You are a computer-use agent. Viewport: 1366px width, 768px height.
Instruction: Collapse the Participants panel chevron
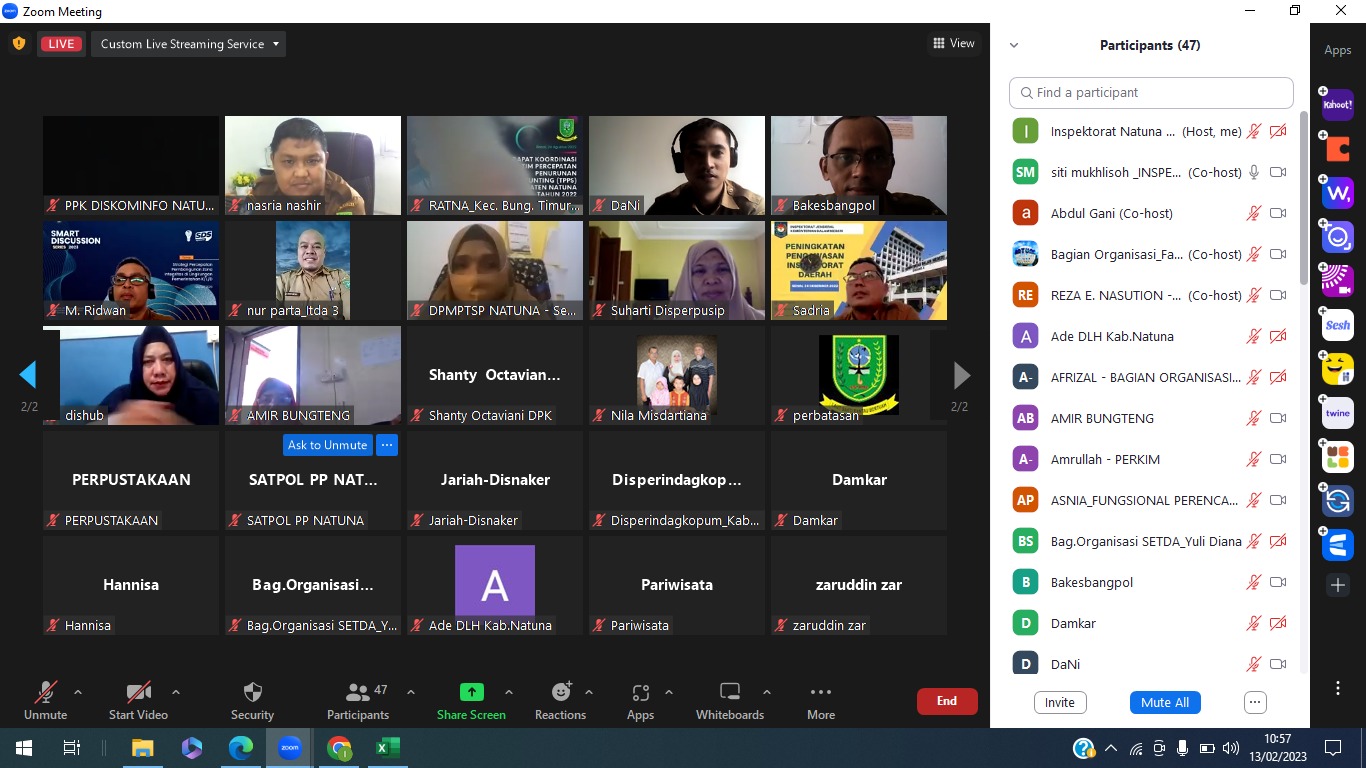1014,45
